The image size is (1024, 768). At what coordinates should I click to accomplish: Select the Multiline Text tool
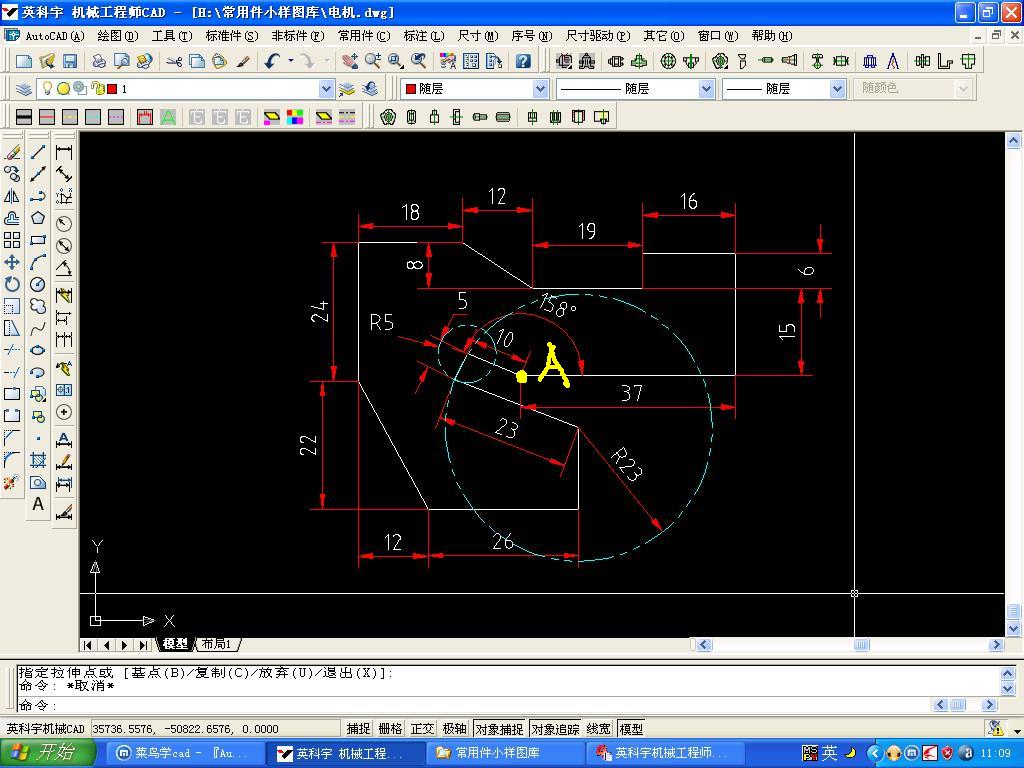pyautogui.click(x=38, y=504)
